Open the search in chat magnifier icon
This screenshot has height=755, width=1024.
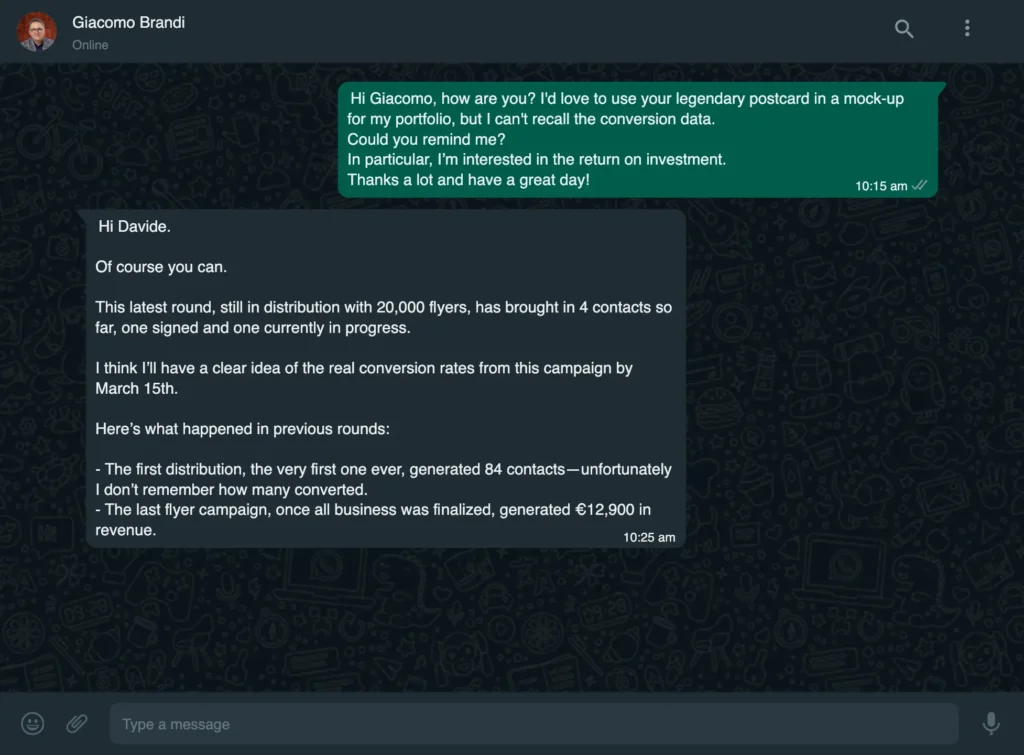(904, 29)
